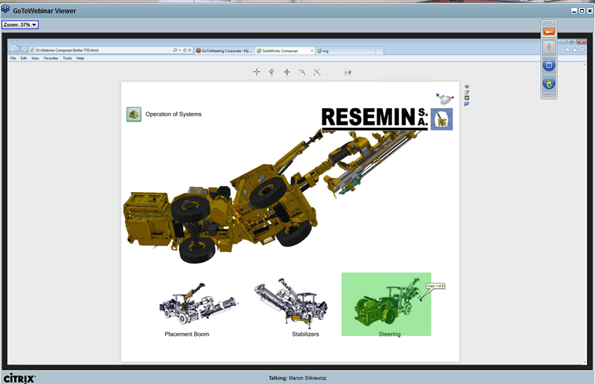The height and width of the screenshot is (384, 595).
Task: Select the zoom-fit tool icon in toolbar
Action: click(317, 72)
